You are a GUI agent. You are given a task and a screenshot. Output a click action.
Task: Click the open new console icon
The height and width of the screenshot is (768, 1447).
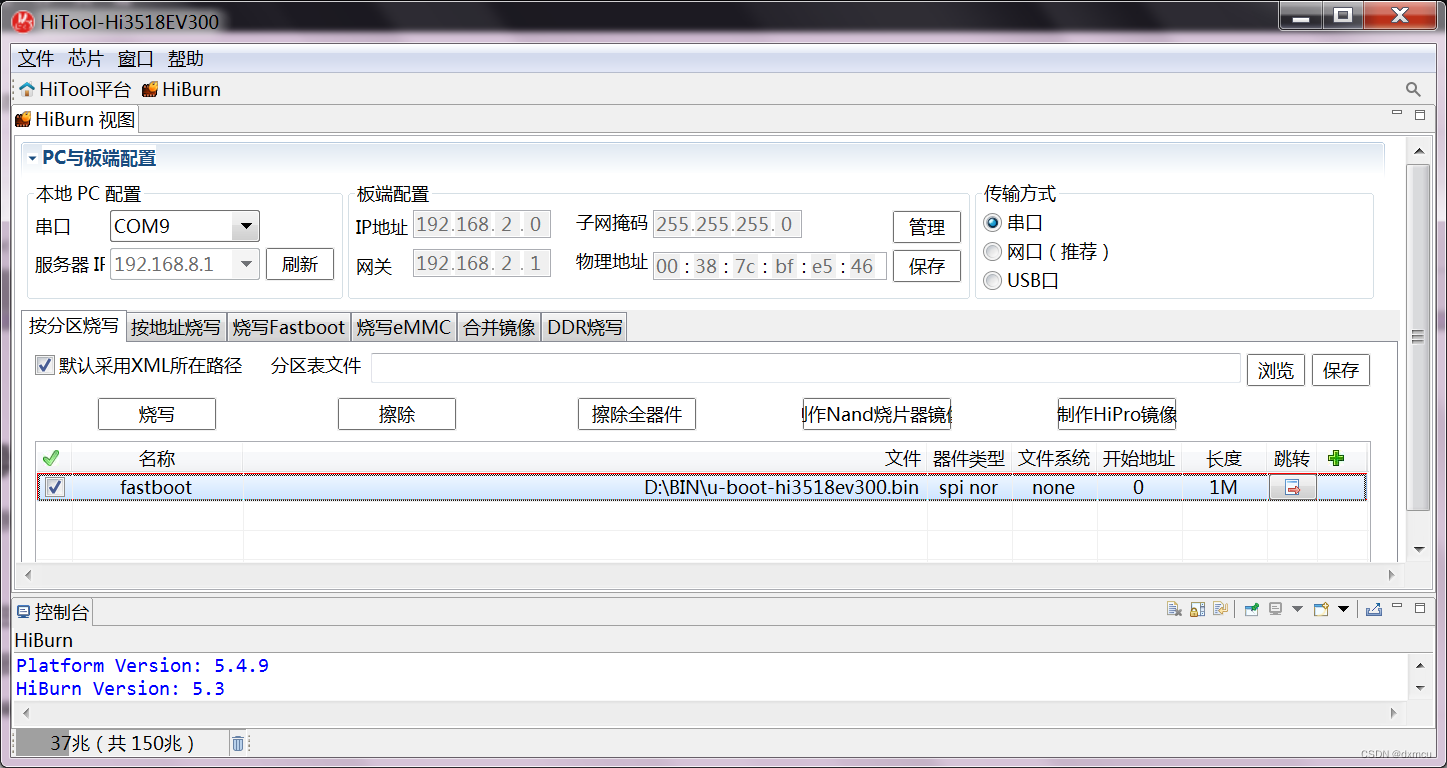tap(1321, 609)
